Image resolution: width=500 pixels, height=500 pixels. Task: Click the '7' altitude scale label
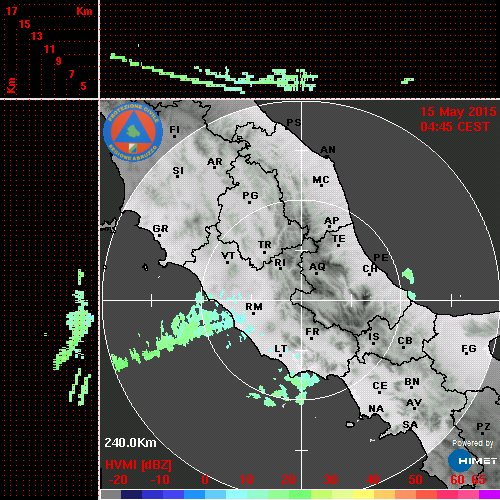pyautogui.click(x=71, y=74)
